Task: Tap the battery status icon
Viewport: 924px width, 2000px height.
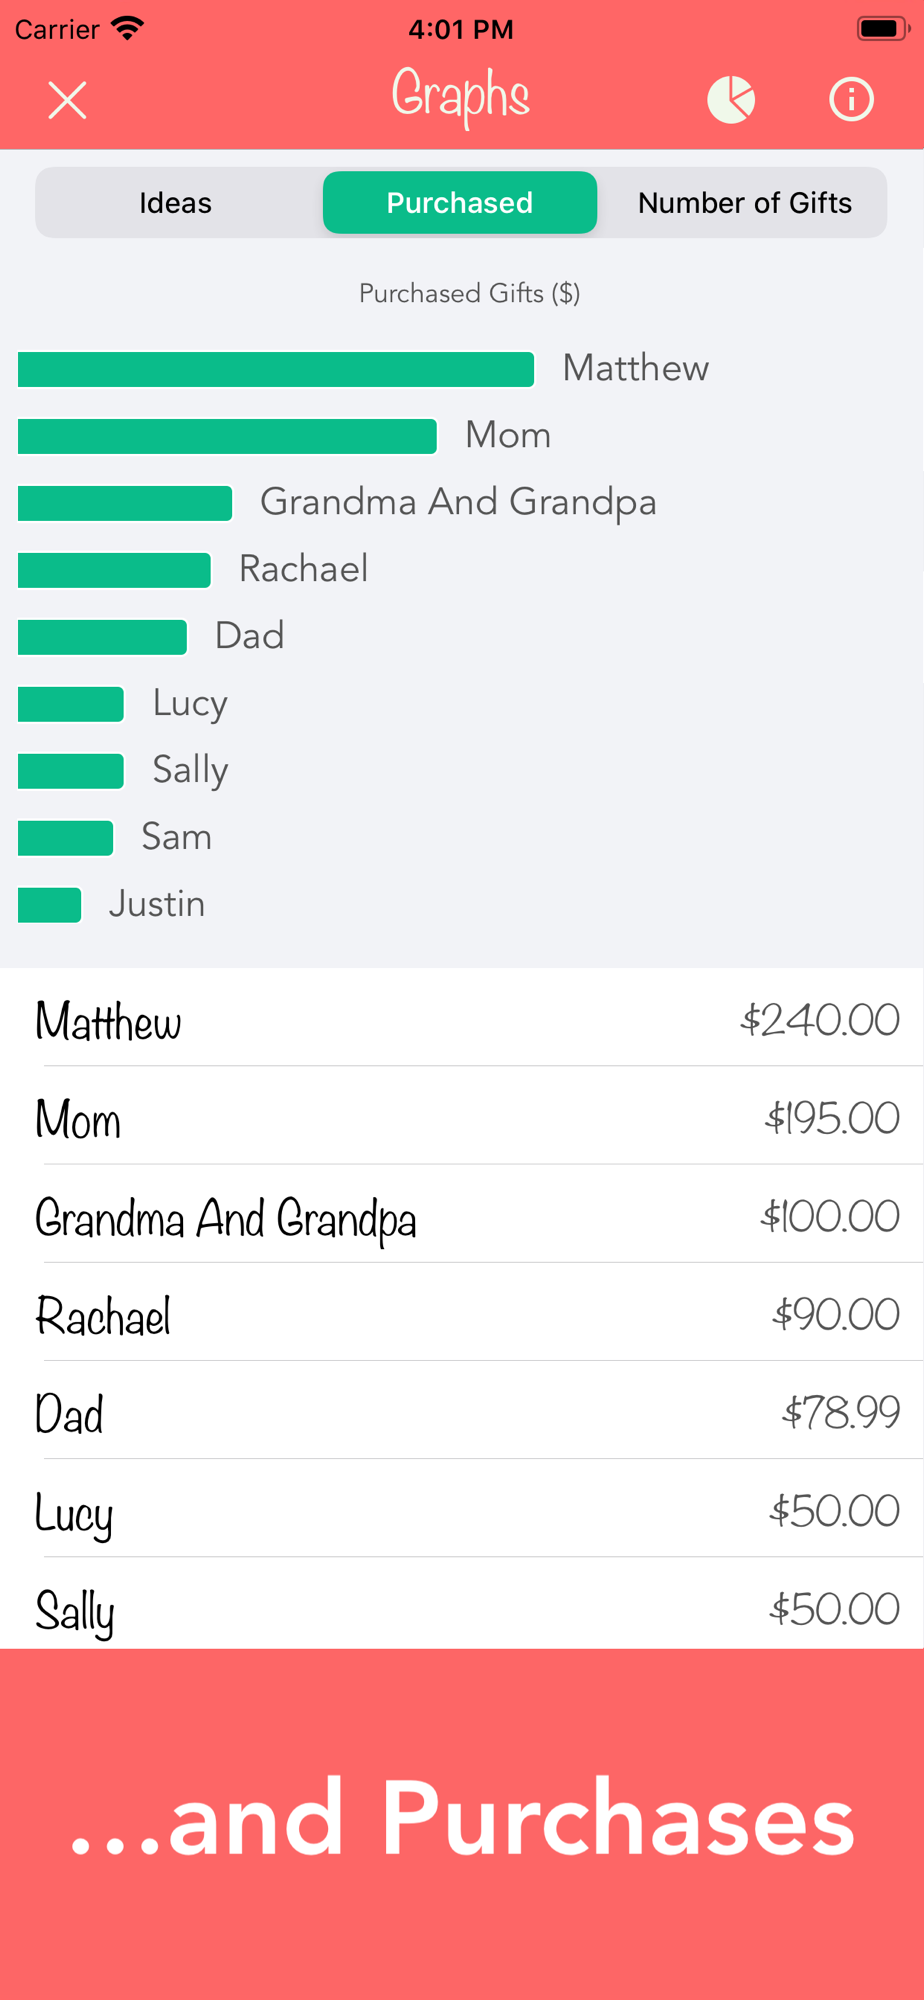Action: click(883, 28)
